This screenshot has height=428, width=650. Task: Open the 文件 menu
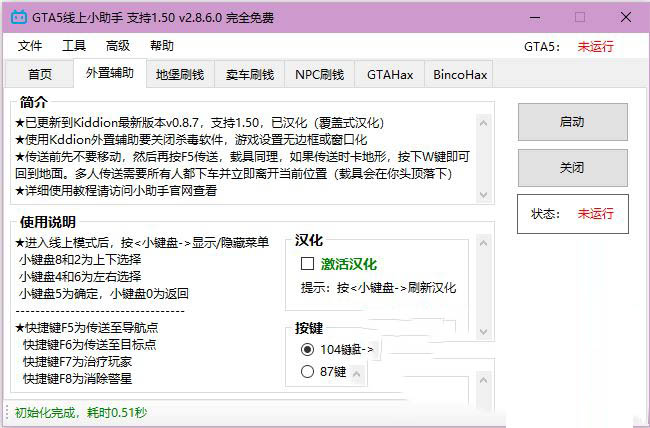pos(30,46)
